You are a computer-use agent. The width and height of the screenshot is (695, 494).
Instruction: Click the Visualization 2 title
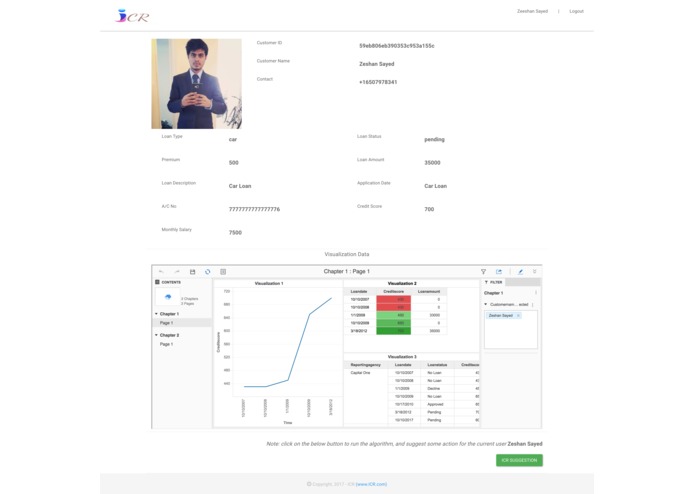[402, 283]
